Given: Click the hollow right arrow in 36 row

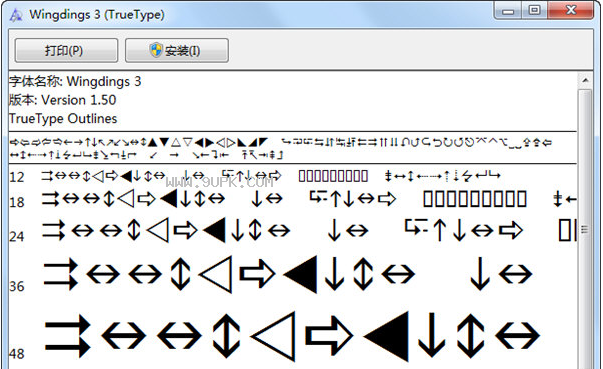Looking at the screenshot, I should (x=258, y=274).
